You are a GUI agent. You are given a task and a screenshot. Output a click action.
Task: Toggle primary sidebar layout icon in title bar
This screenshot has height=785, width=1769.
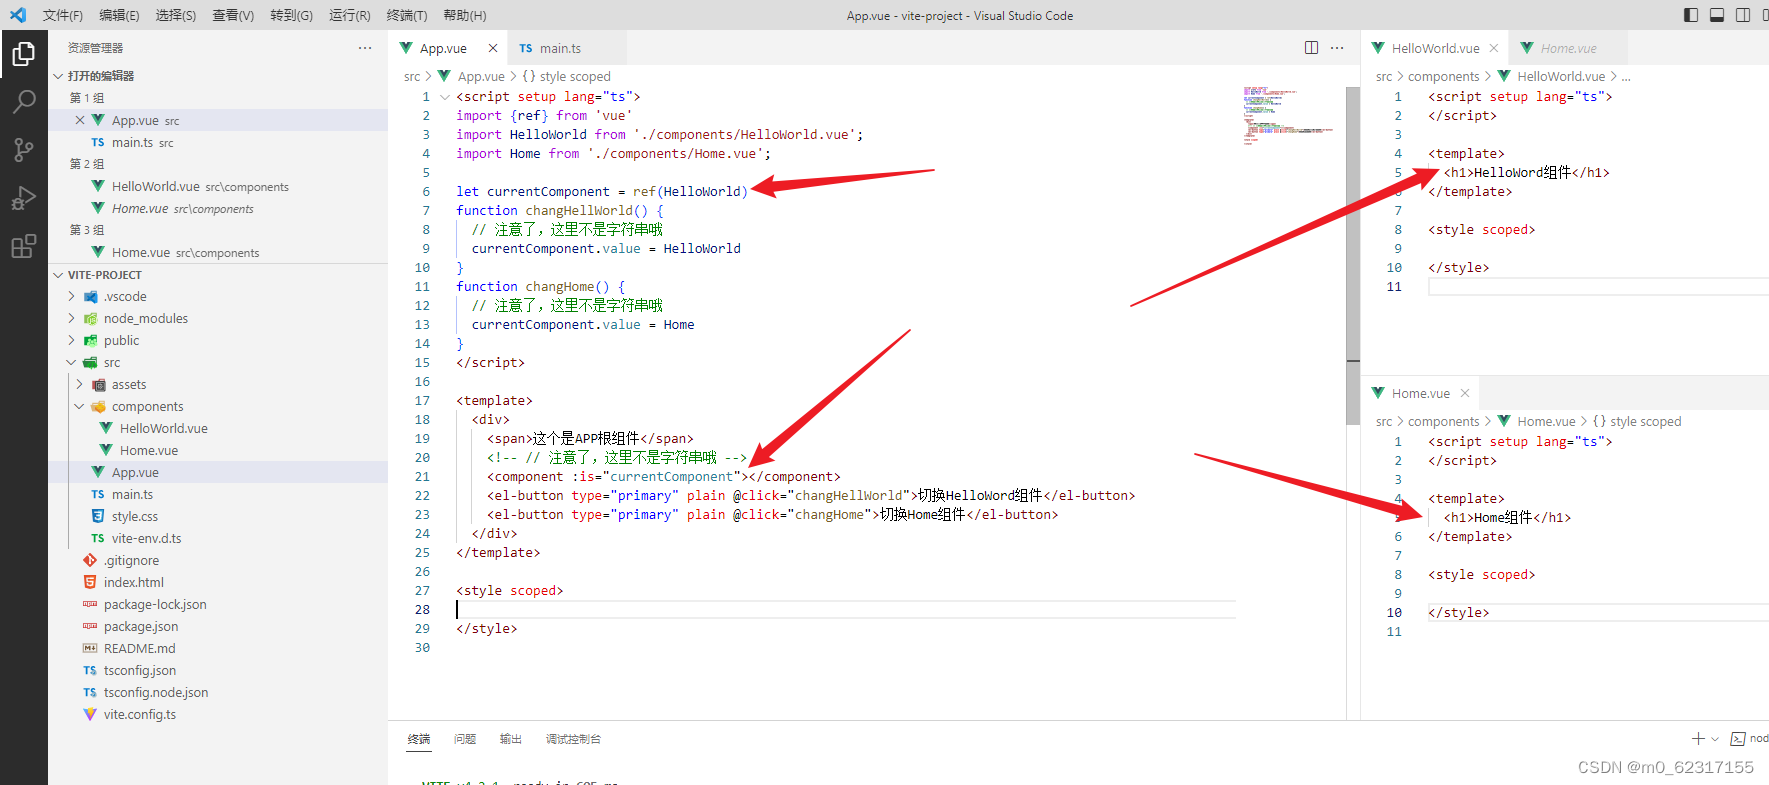(1691, 15)
